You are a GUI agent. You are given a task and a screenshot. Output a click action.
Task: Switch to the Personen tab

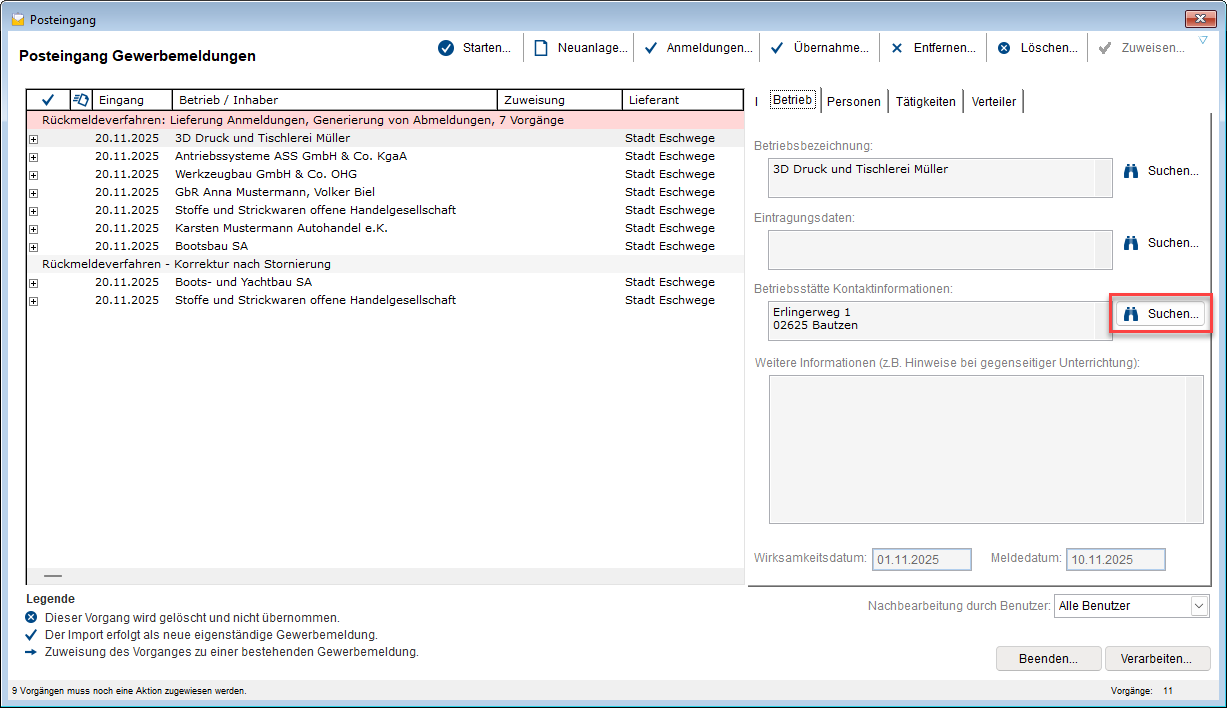(854, 101)
